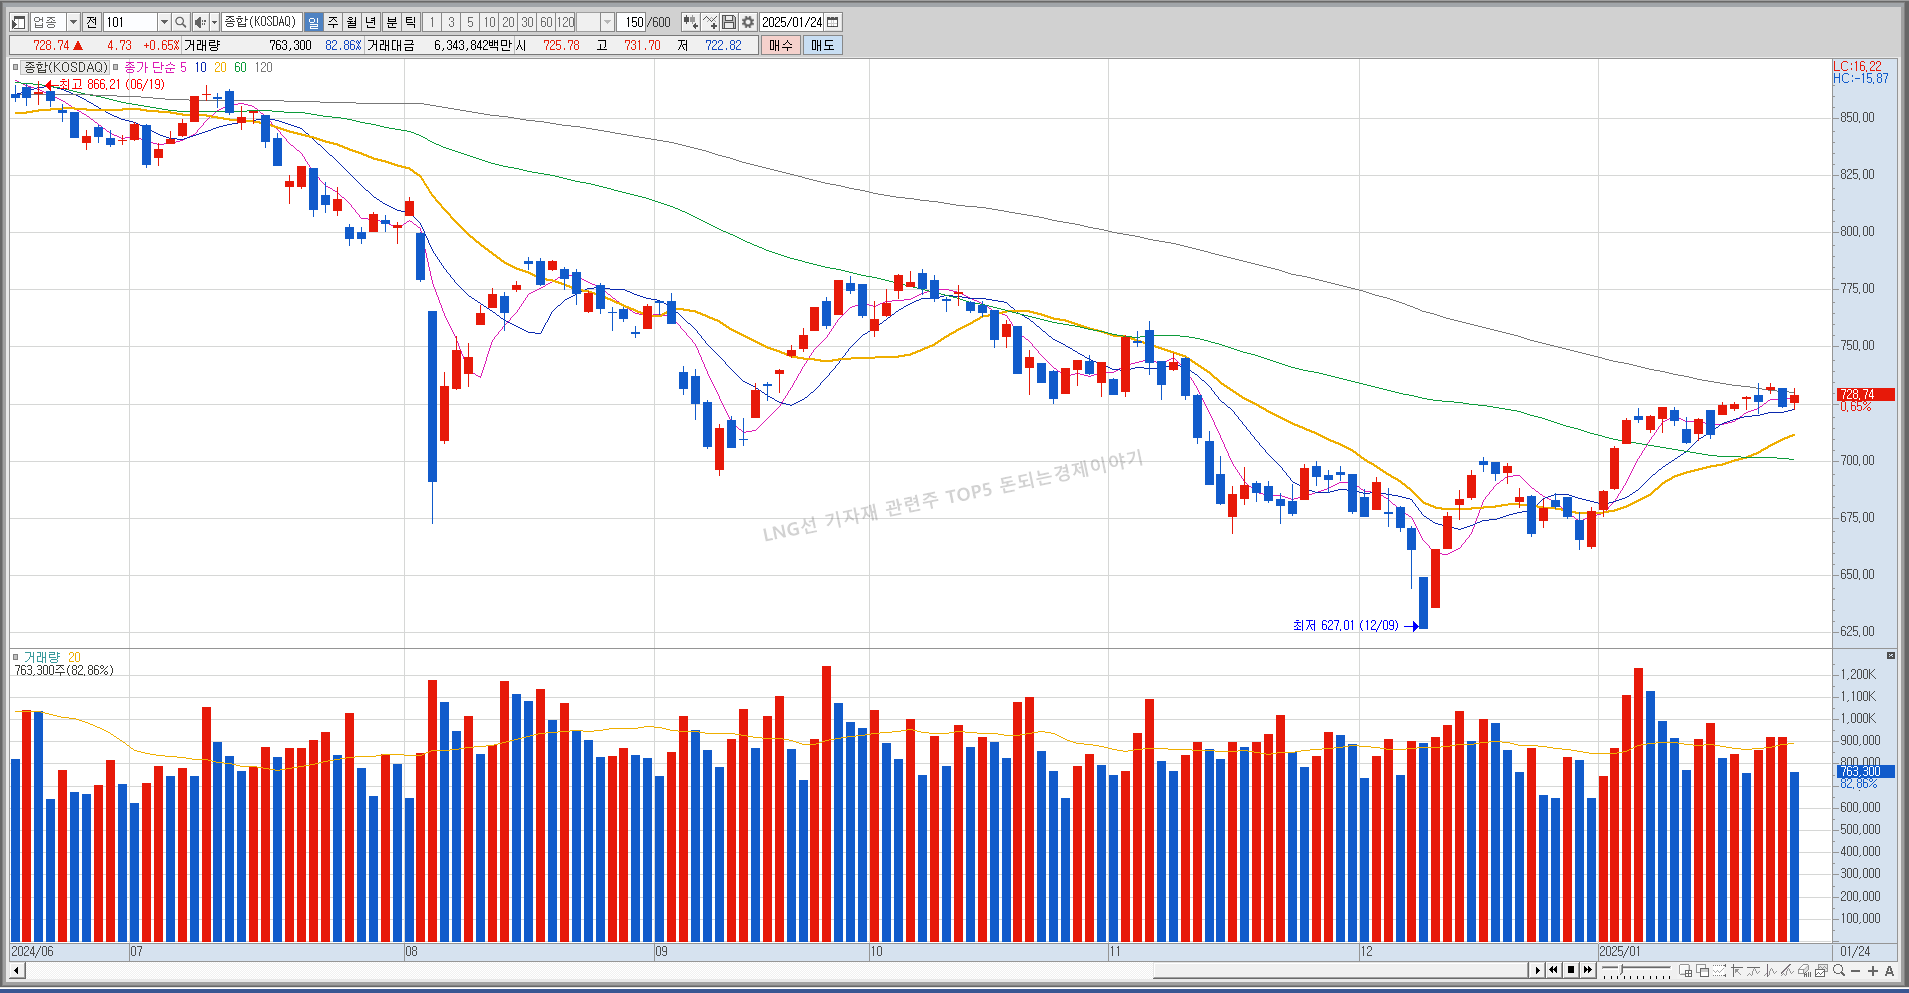The image size is (1909, 993).
Task: Open the symbol search magnifier icon
Action: click(x=180, y=22)
